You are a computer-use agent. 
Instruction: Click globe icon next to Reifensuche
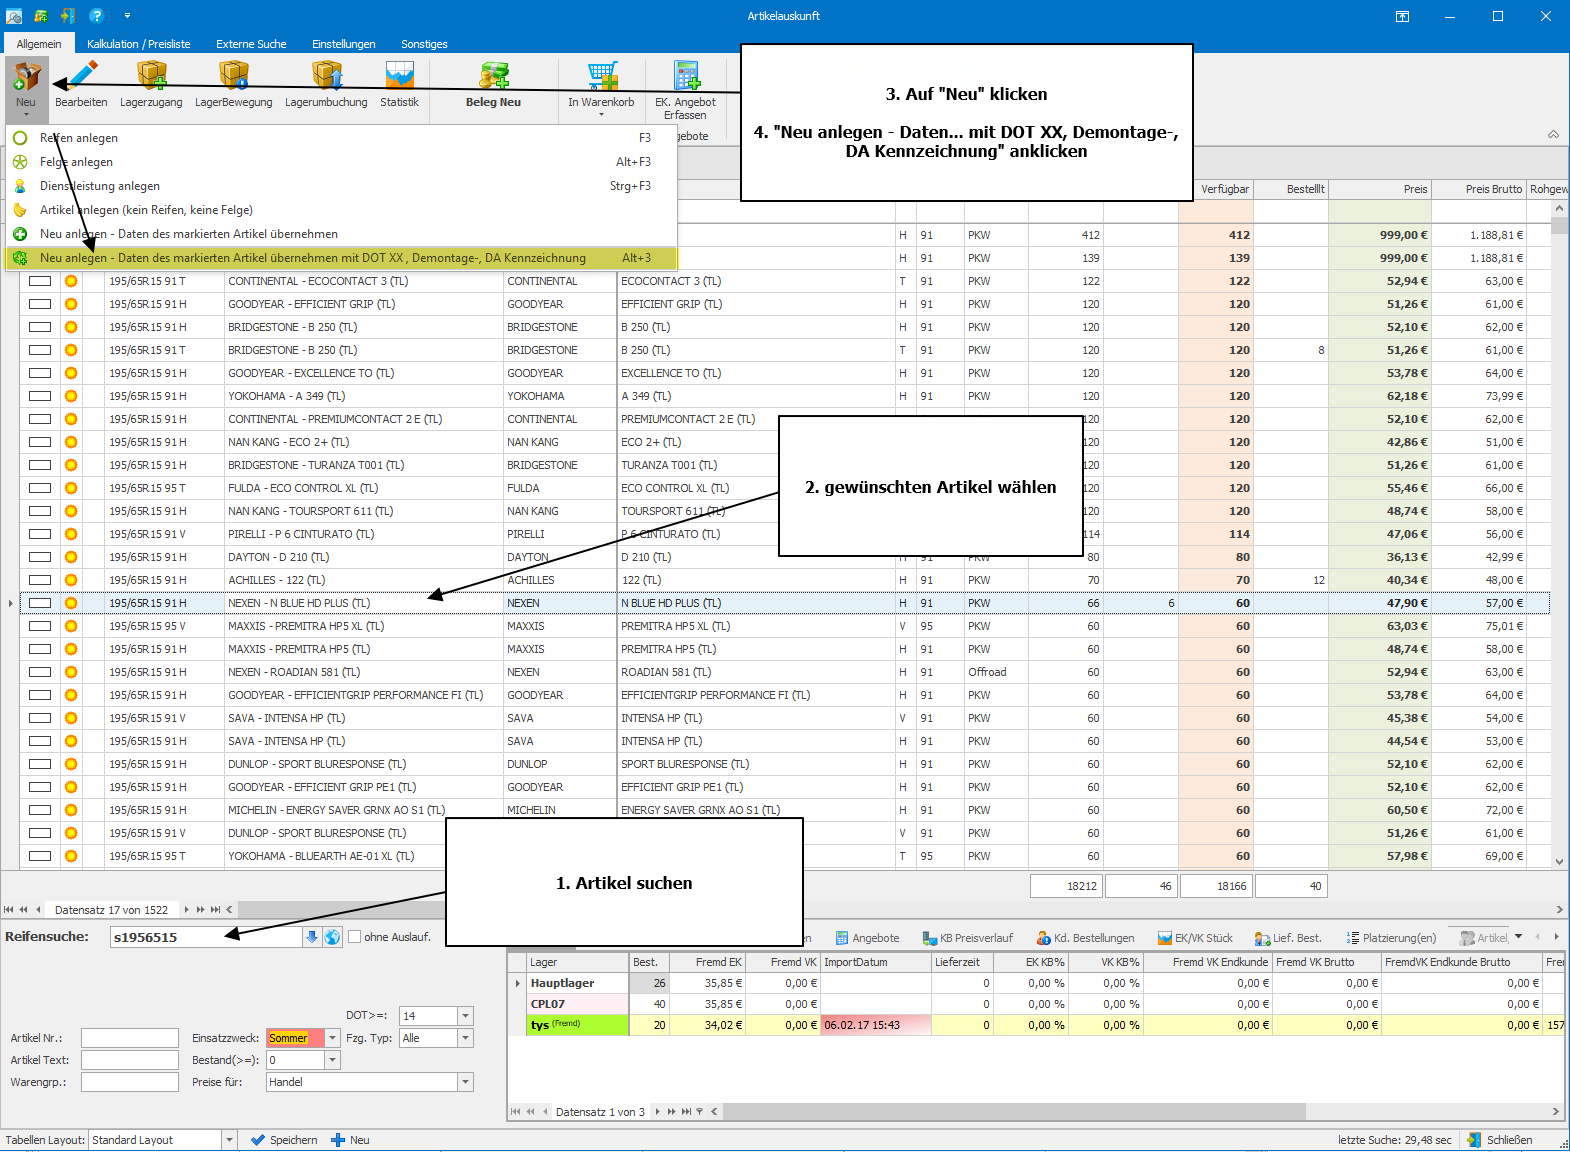(333, 937)
